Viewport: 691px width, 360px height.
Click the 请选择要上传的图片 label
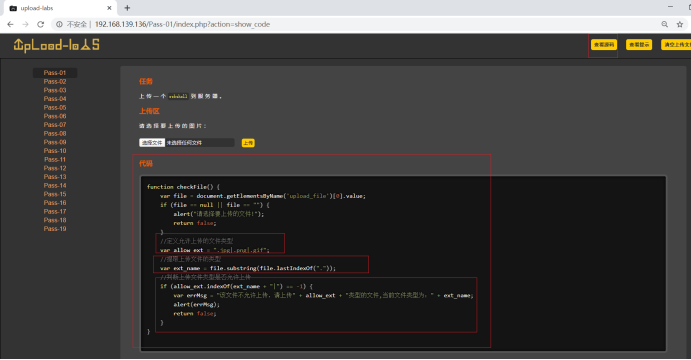(173, 126)
